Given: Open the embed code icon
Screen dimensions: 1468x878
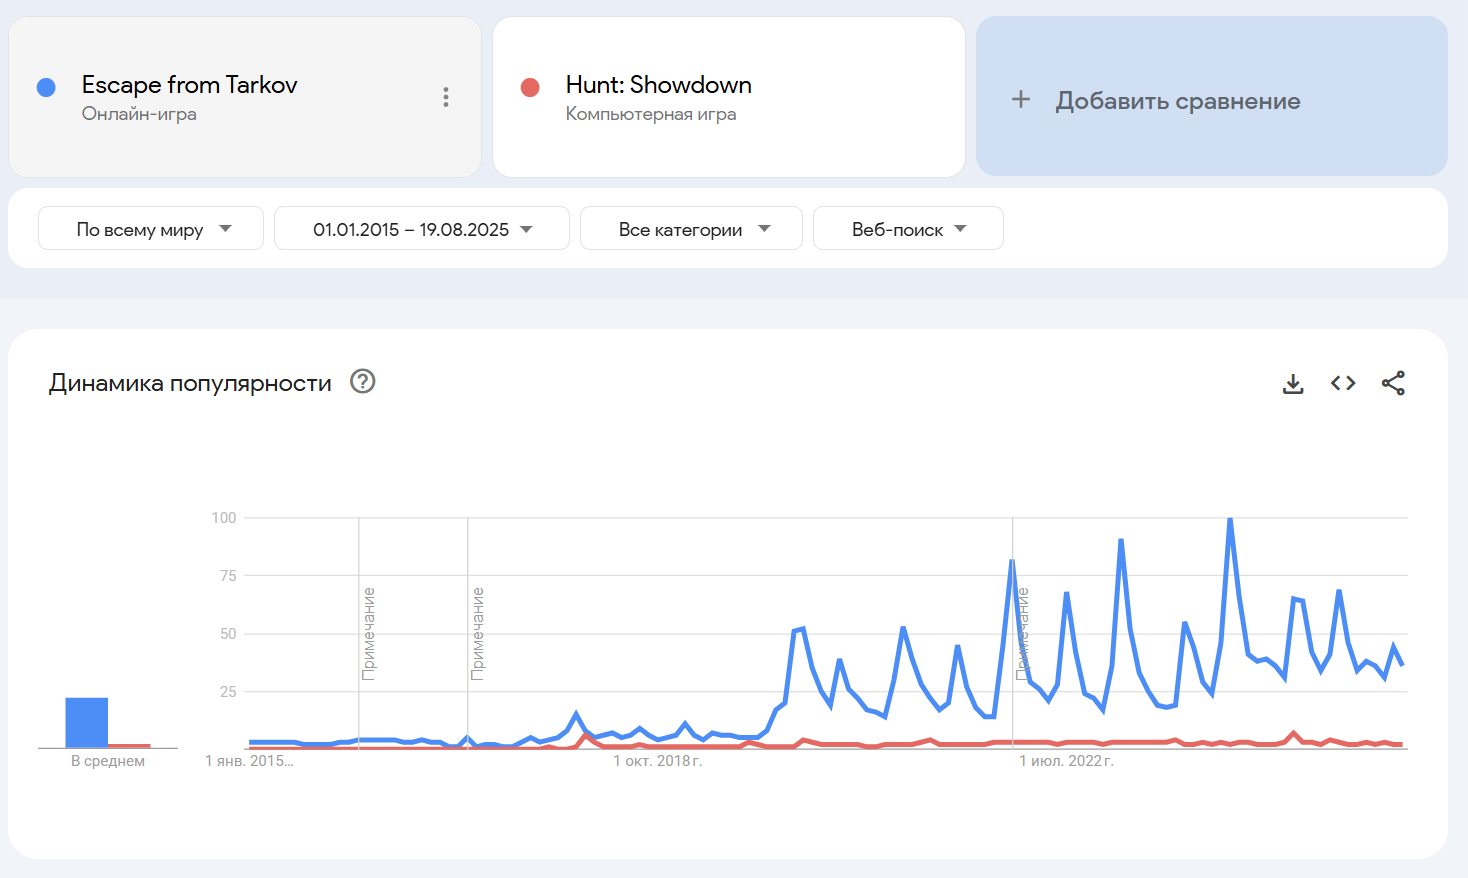Looking at the screenshot, I should 1343,383.
